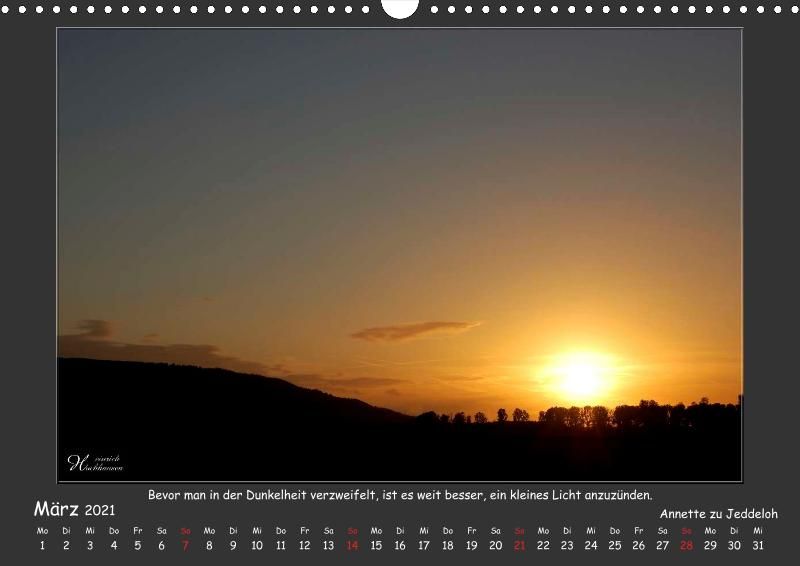
Task: Click the 'Sa' label above day 27
Action: pyautogui.click(x=662, y=531)
